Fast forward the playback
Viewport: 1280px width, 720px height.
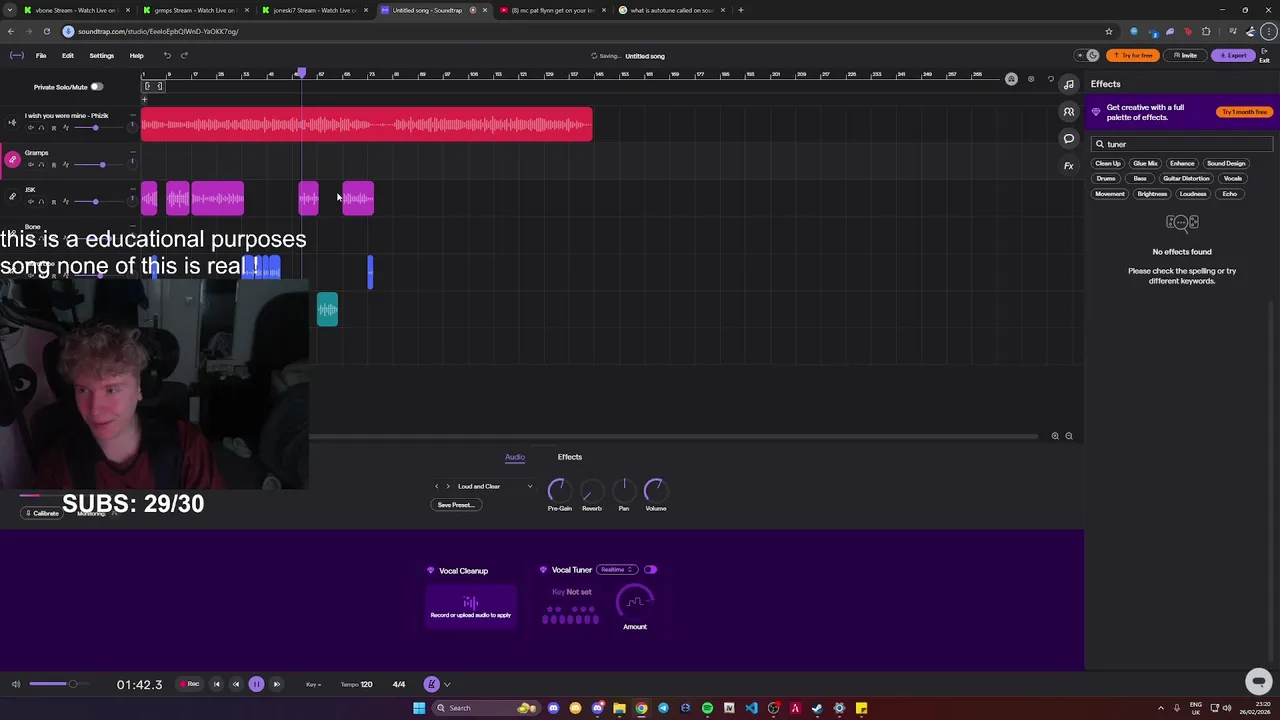tap(277, 684)
